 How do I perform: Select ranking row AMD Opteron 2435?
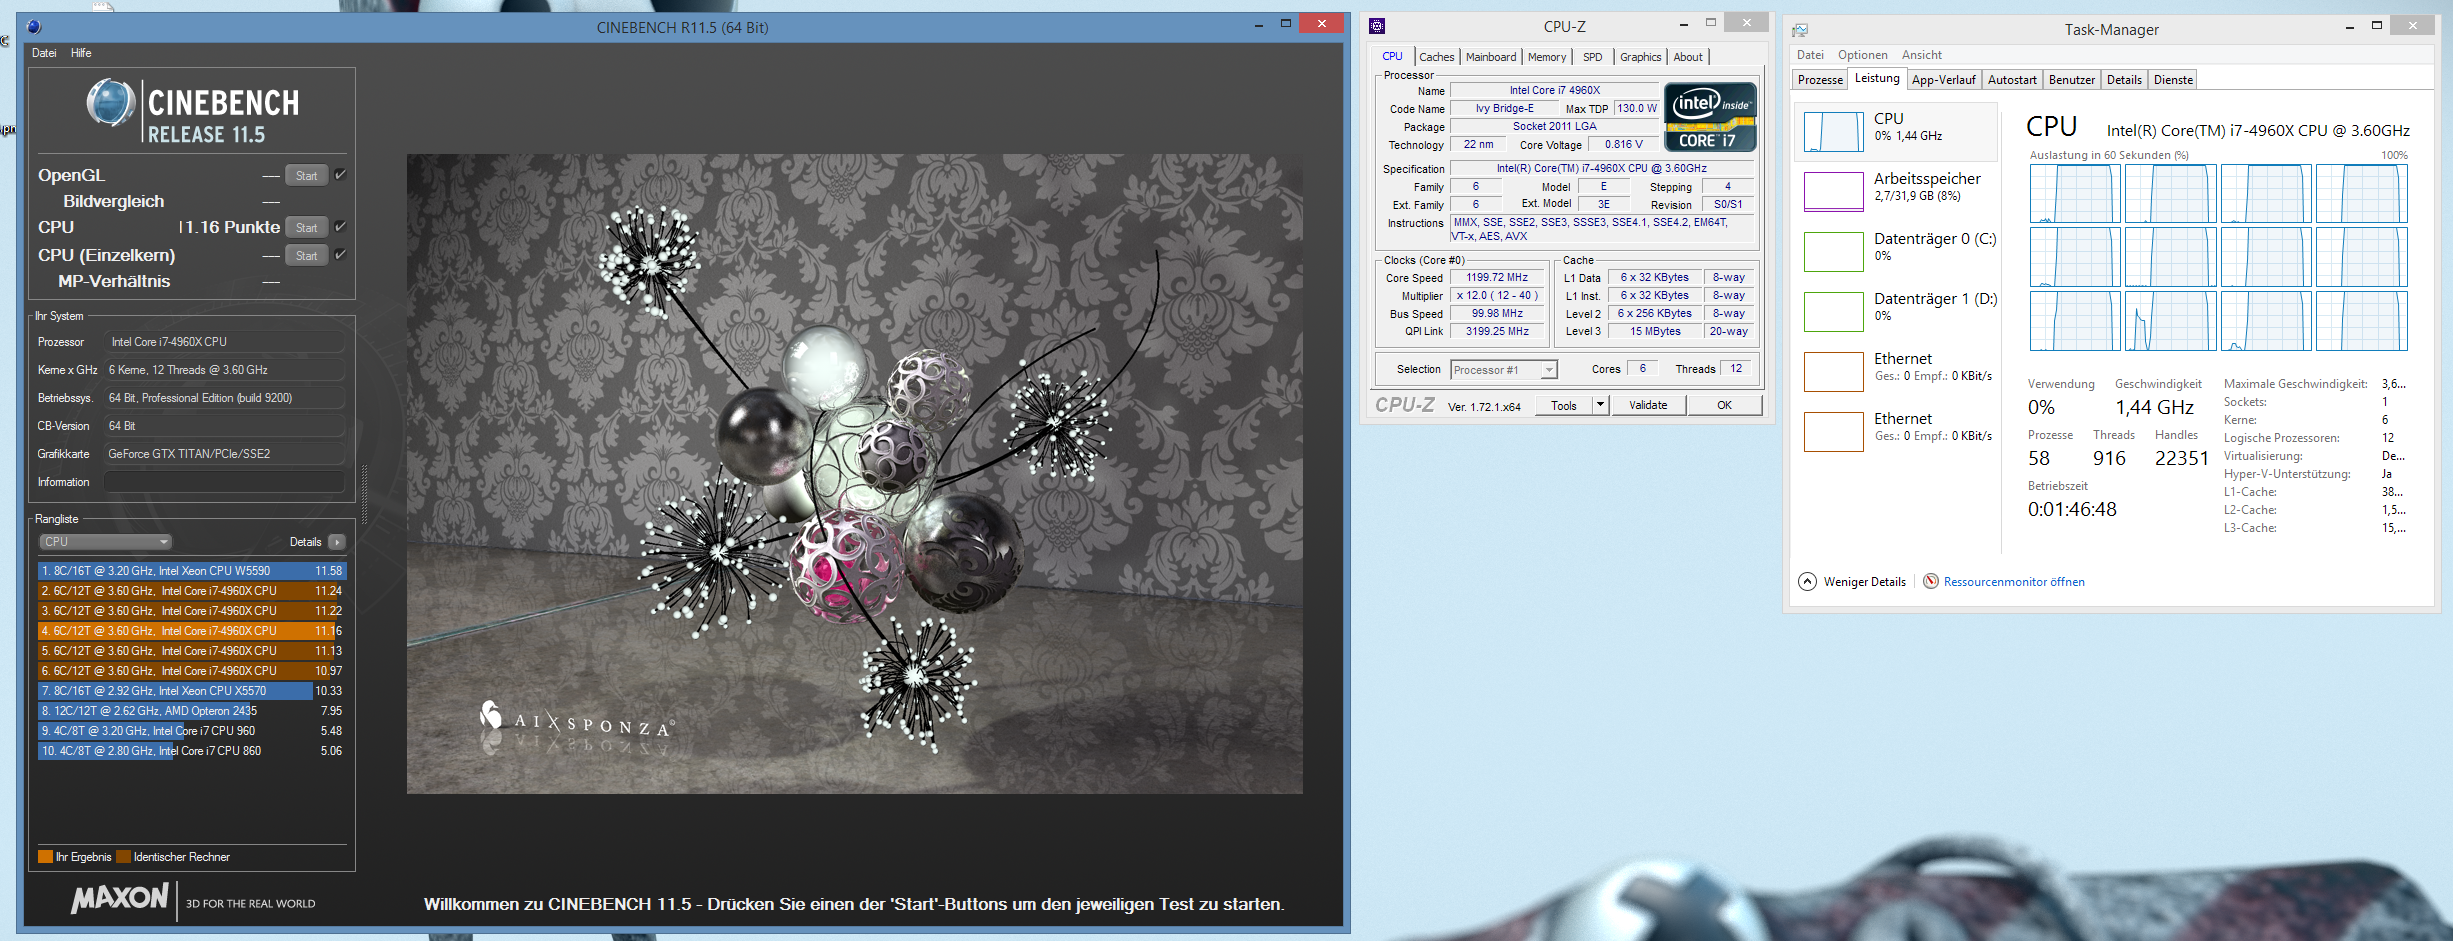pyautogui.click(x=191, y=711)
